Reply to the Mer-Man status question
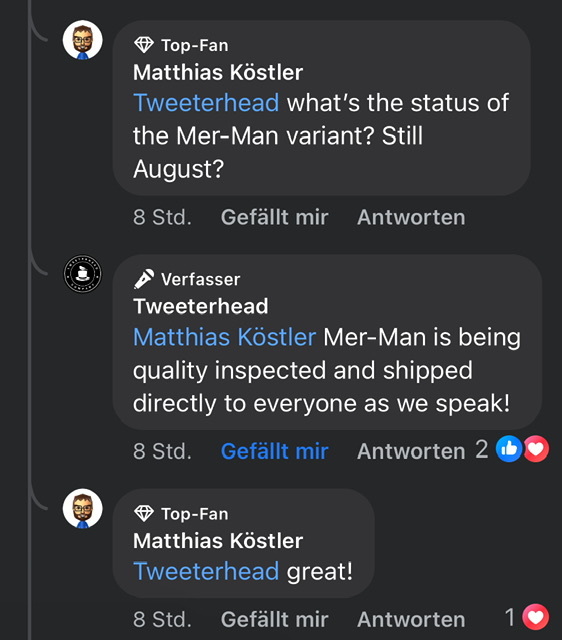Screen dimensions: 562x640 [411, 217]
